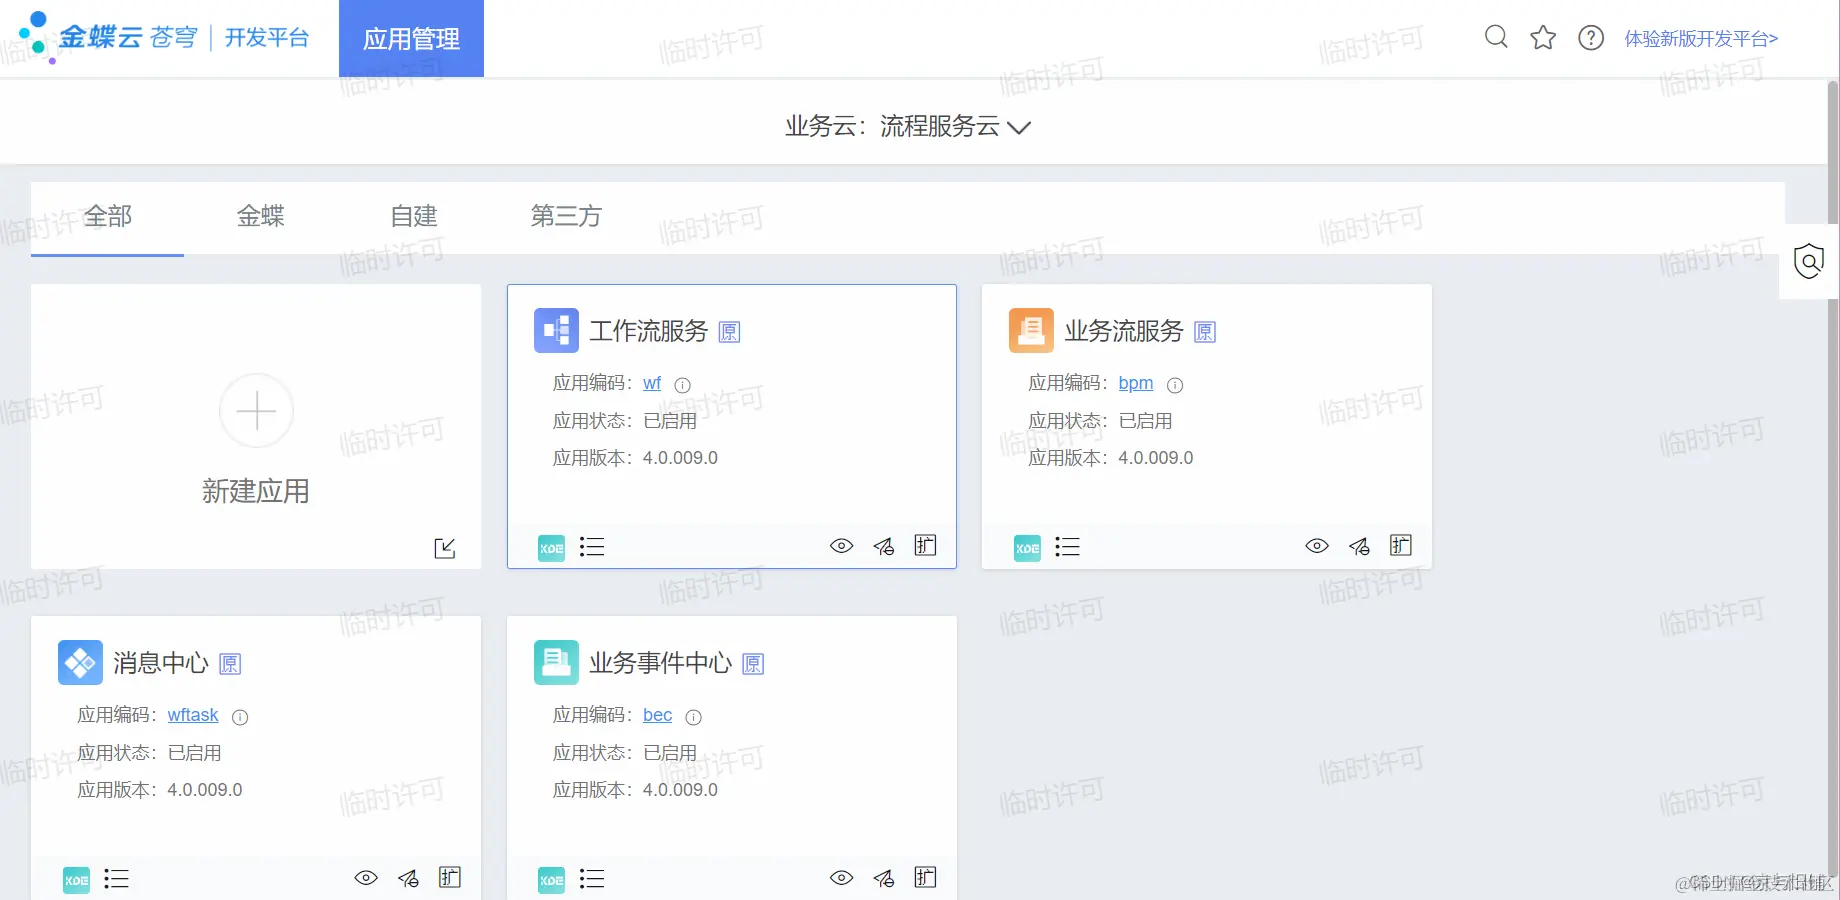The width and height of the screenshot is (1841, 900).
Task: Click the 原 badge beside 工作流服务
Action: 730,332
